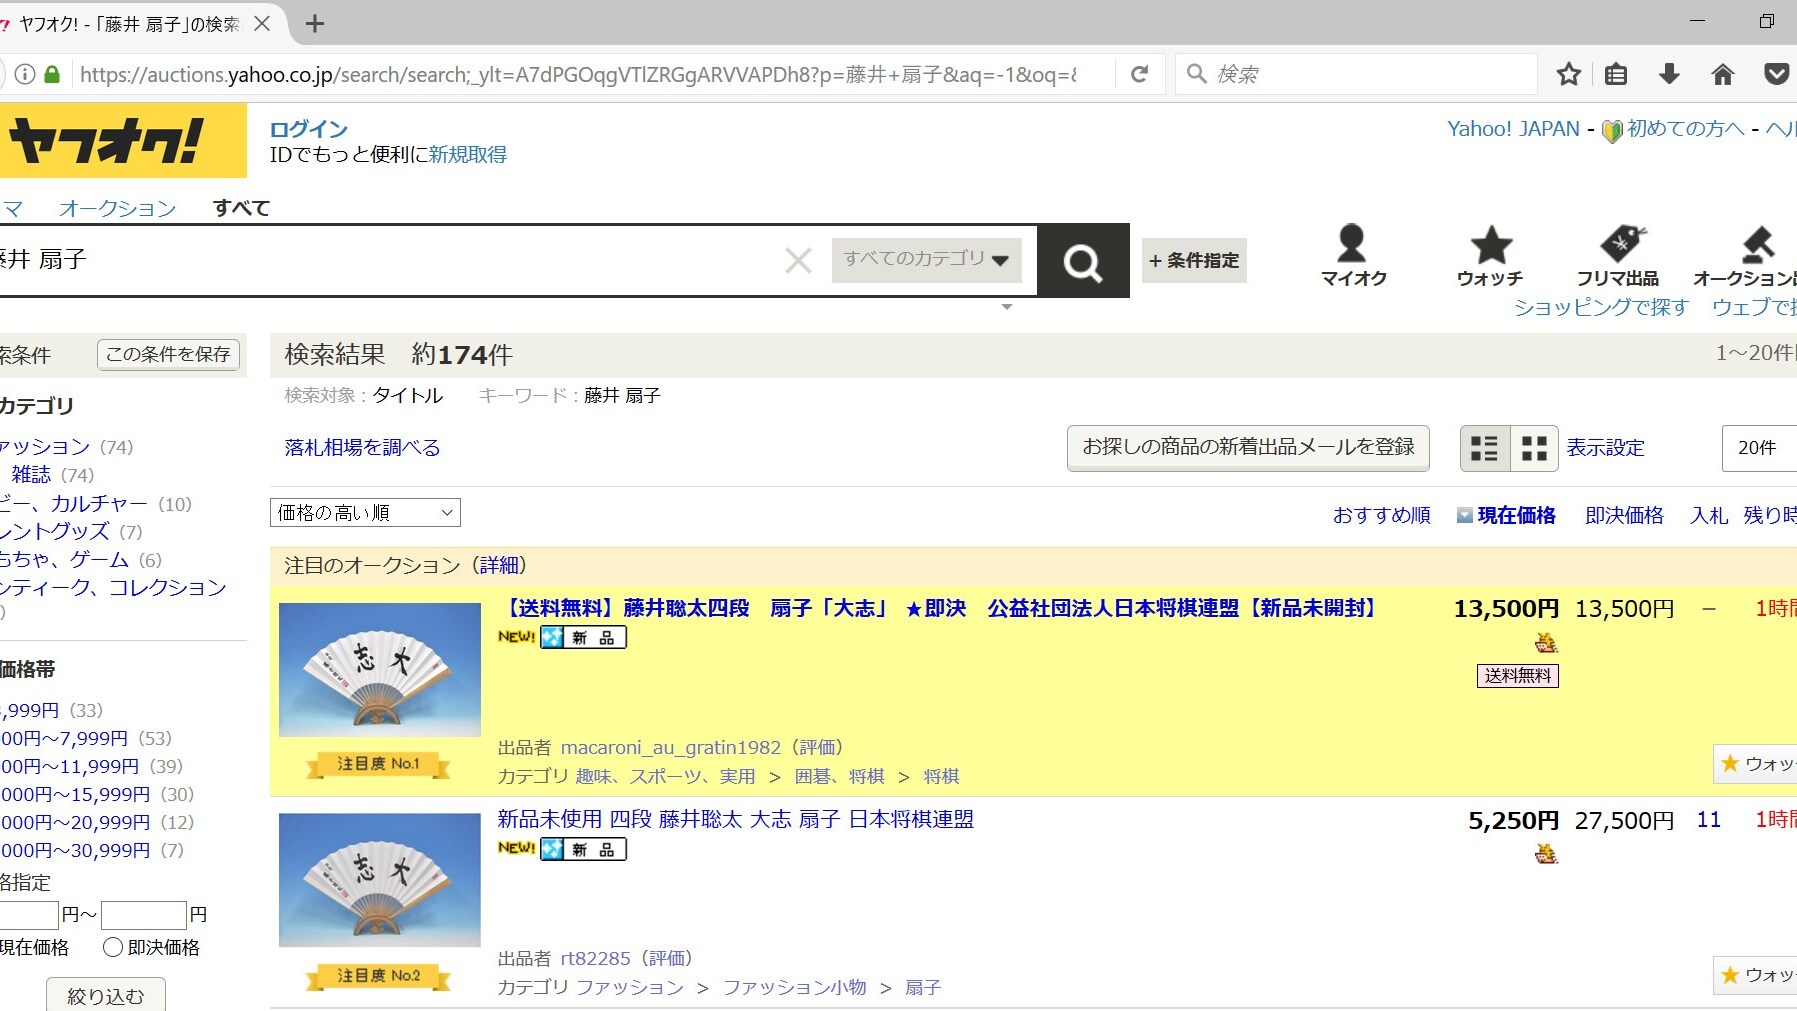This screenshot has height=1011, width=1797.
Task: Click the 注目度 No.2 fan thumbnail
Action: [x=380, y=880]
